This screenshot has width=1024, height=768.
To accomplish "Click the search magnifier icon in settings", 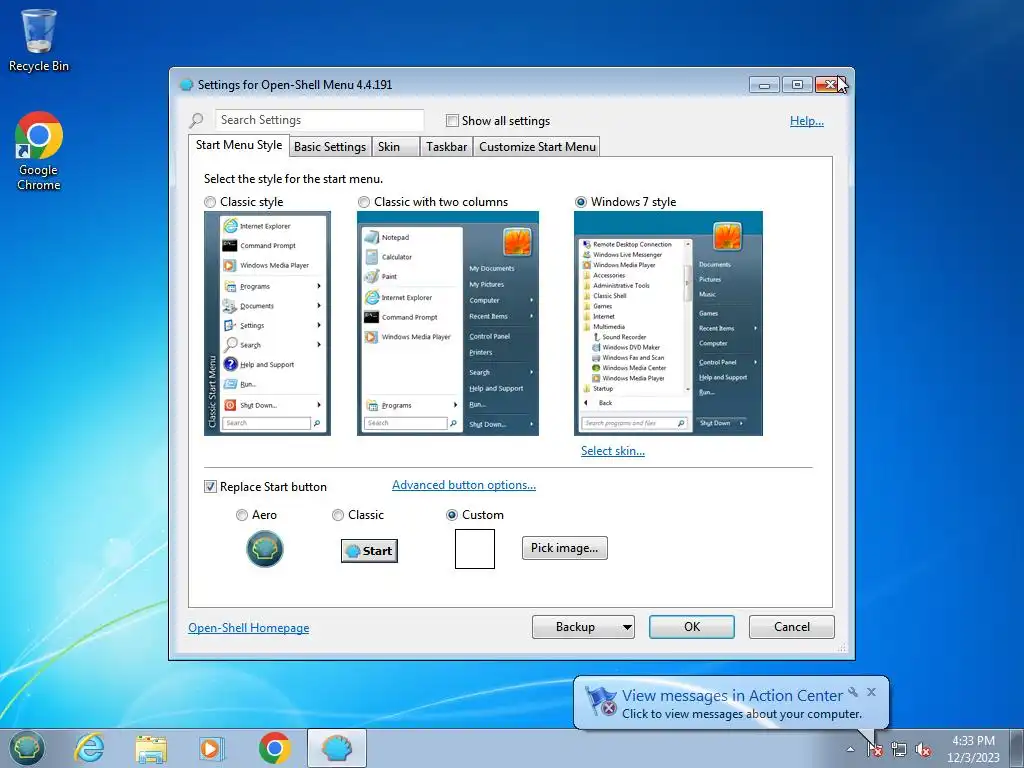I will [196, 120].
